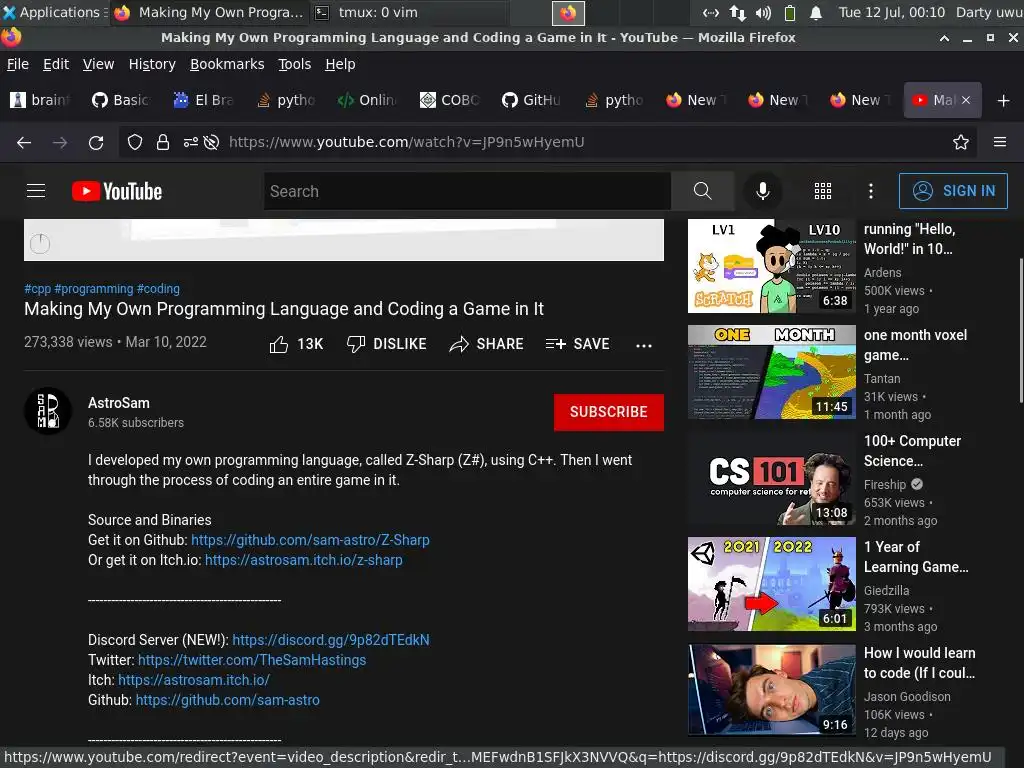
Task: Open the Help menu
Action: [340, 64]
